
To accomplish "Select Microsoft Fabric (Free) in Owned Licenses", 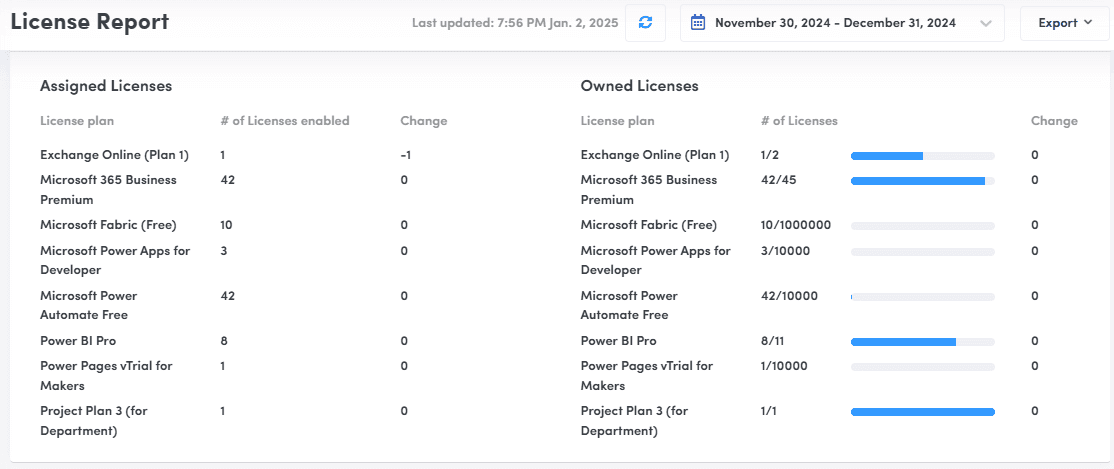I will [x=649, y=225].
